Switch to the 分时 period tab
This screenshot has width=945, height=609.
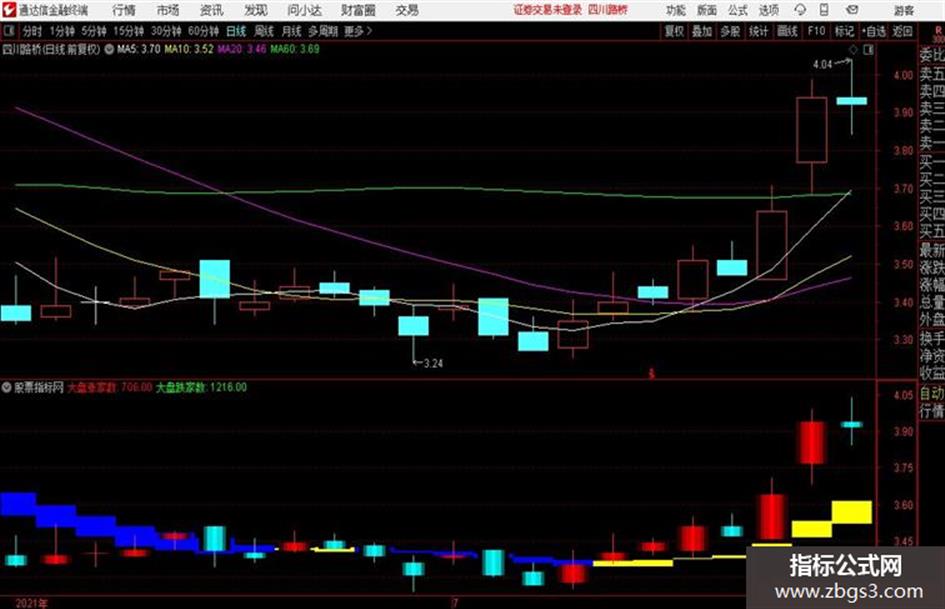click(x=32, y=31)
